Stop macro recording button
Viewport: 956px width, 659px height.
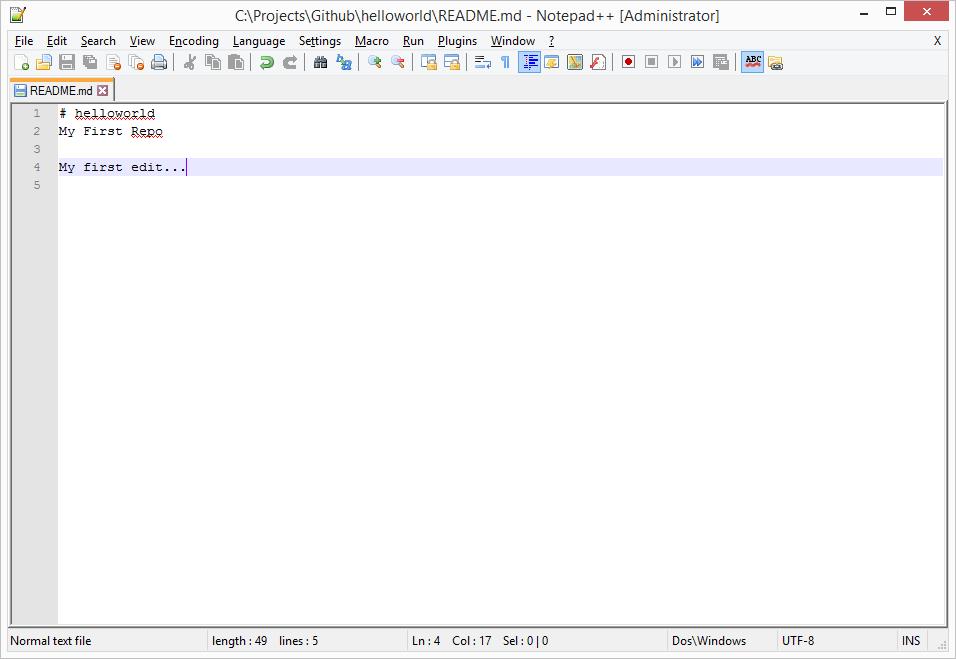[x=651, y=62]
